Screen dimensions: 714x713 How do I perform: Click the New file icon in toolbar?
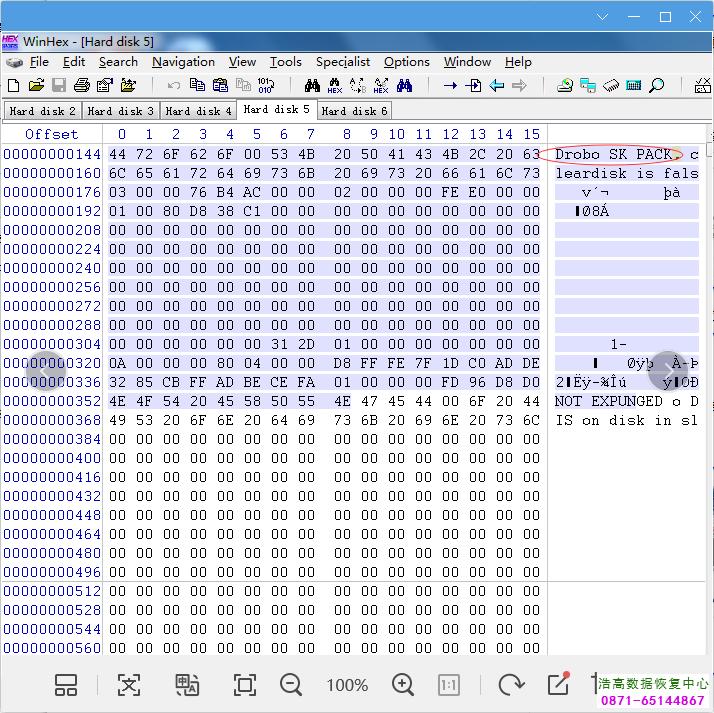(x=14, y=86)
